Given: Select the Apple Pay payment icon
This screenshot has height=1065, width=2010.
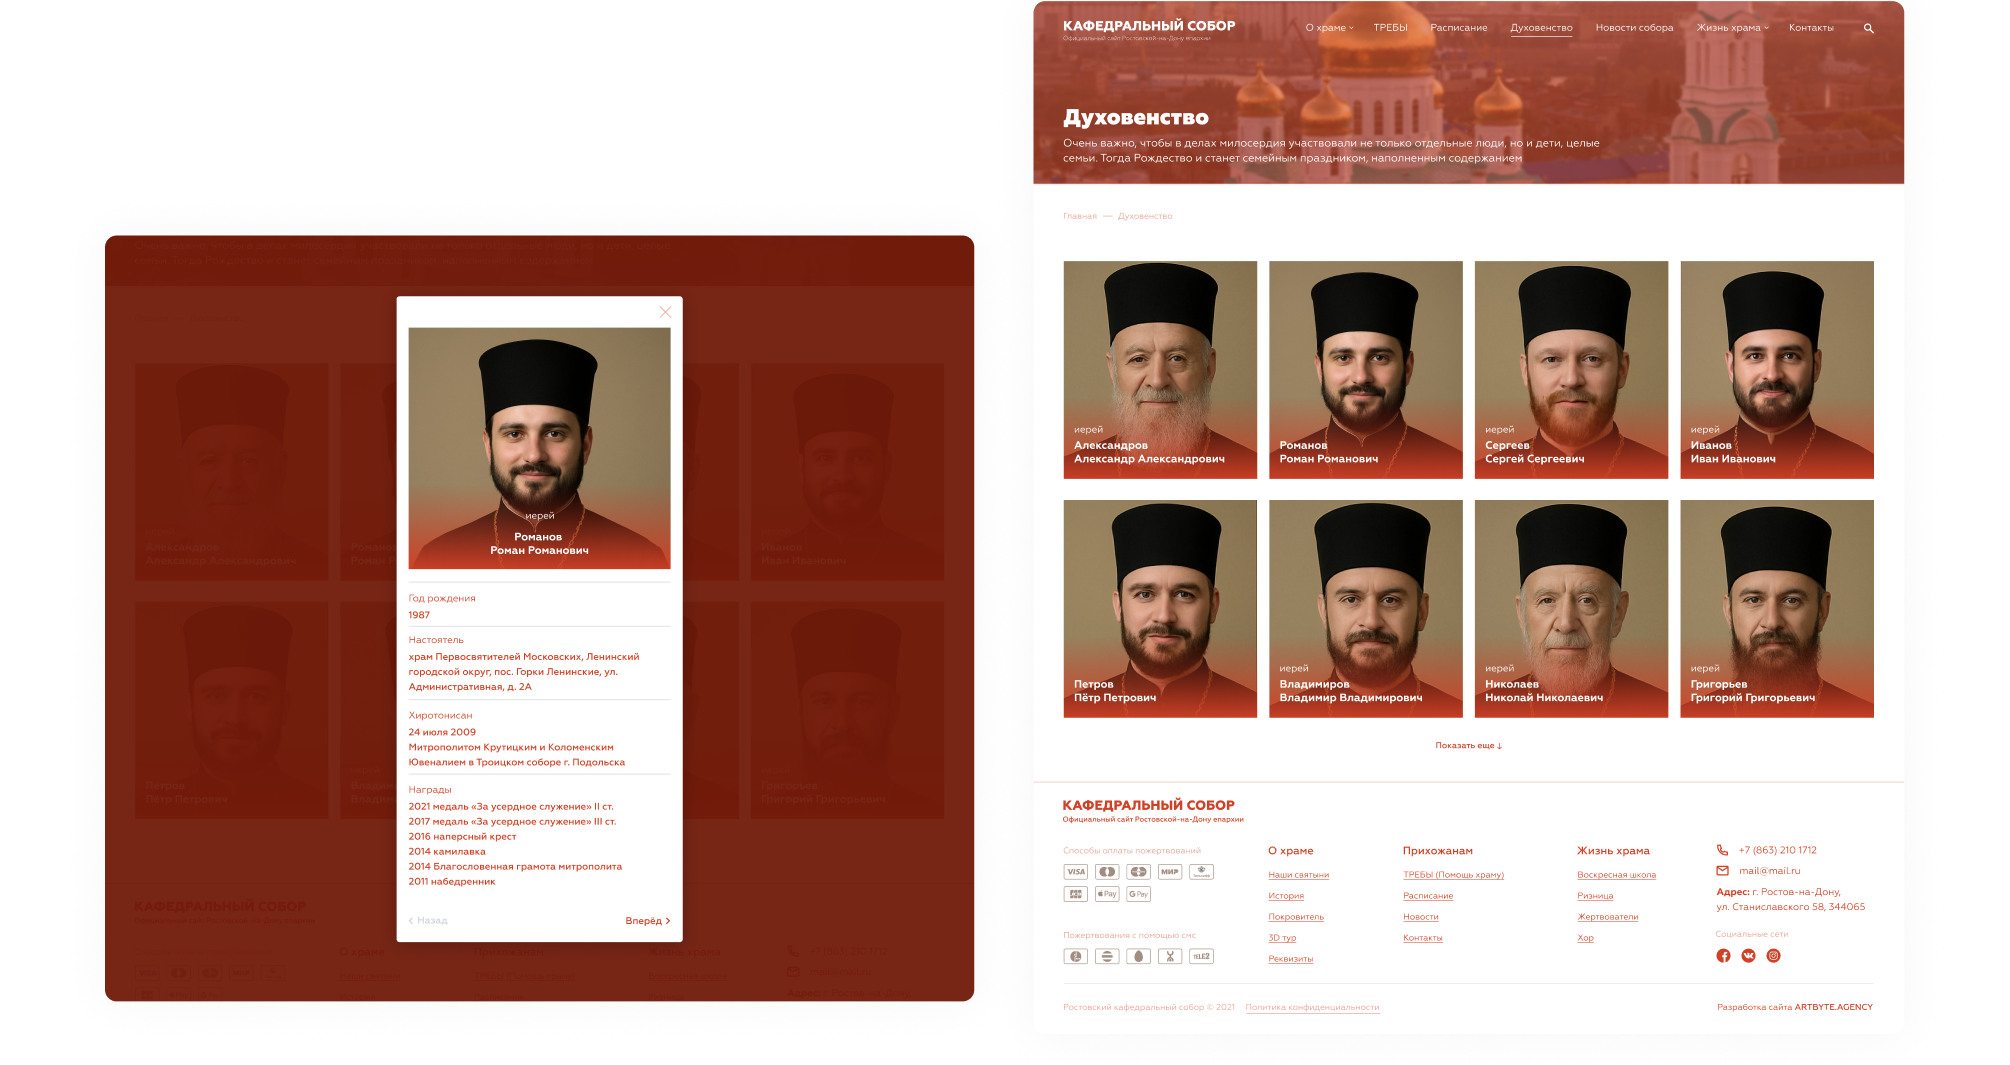Looking at the screenshot, I should coord(1107,894).
